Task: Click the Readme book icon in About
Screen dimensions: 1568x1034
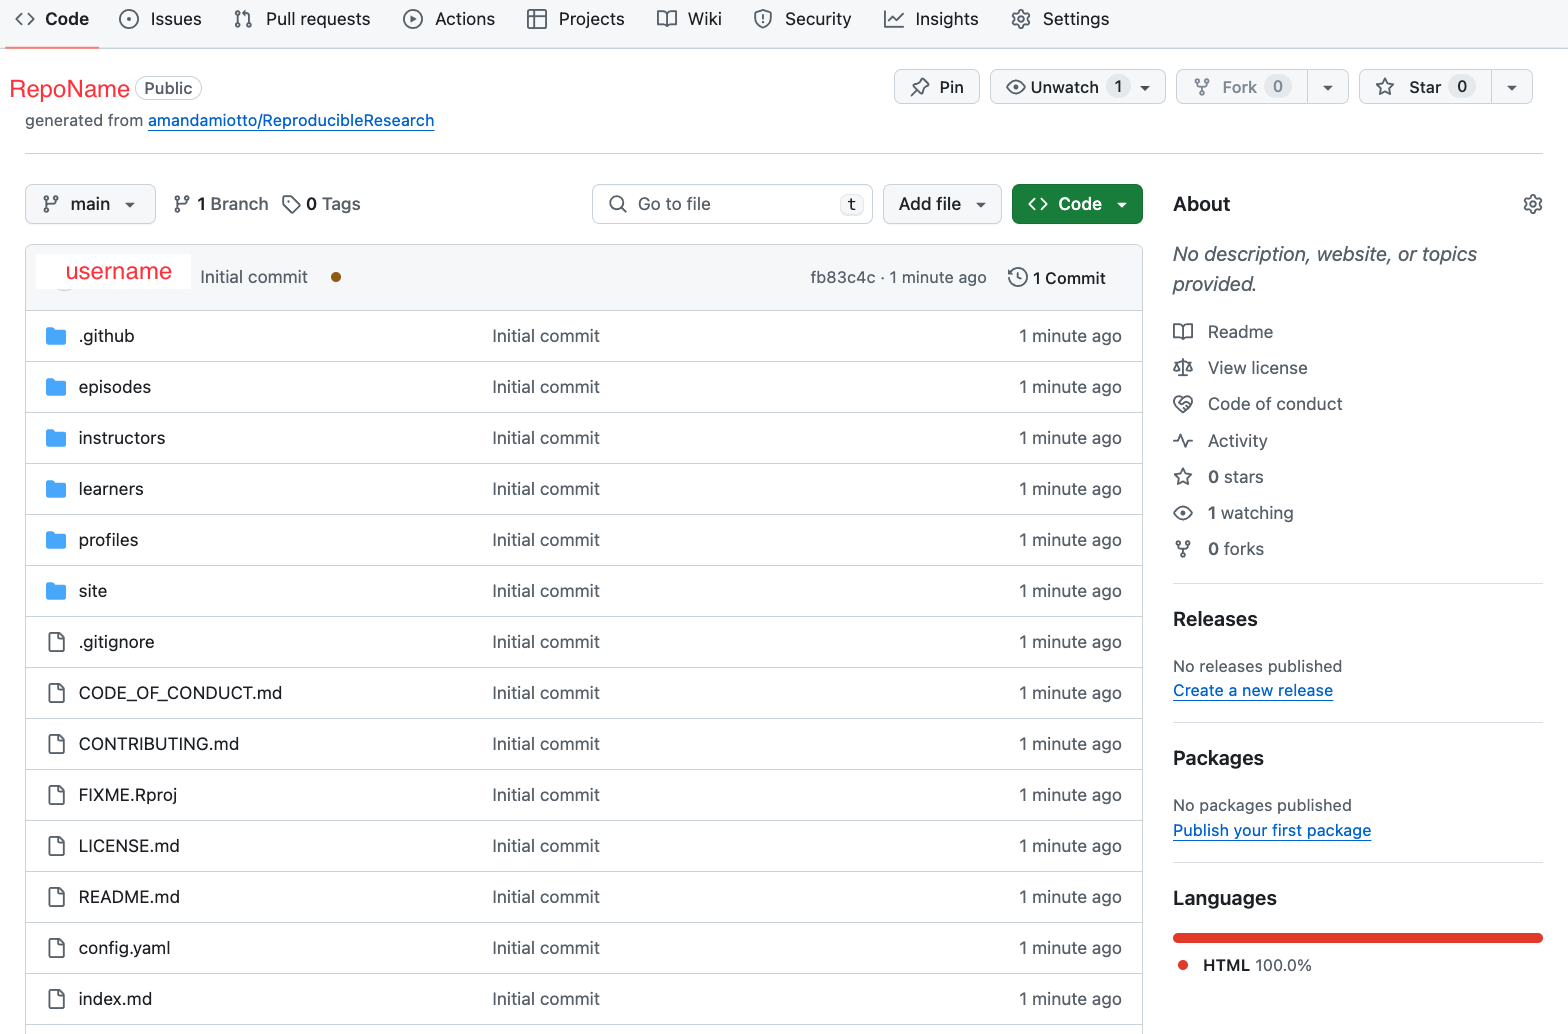Action: pyautogui.click(x=1183, y=332)
